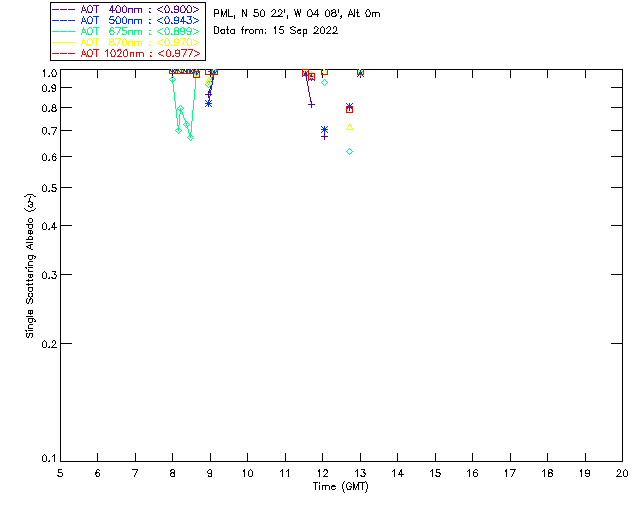
Task: Click the purple plus marker below 0.7
Action: tap(324, 137)
